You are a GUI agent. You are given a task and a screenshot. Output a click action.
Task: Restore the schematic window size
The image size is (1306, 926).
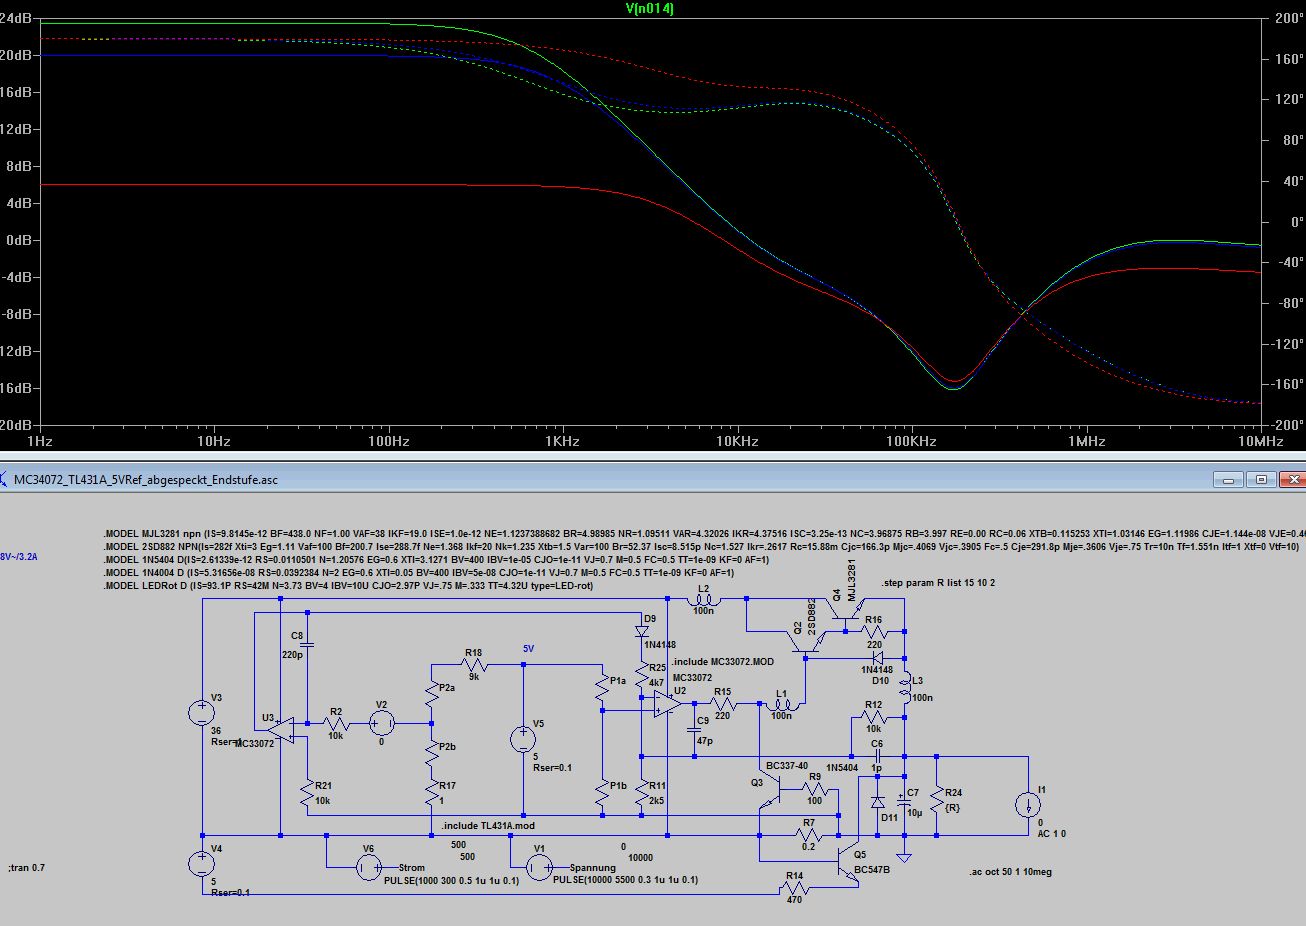tap(1261, 480)
